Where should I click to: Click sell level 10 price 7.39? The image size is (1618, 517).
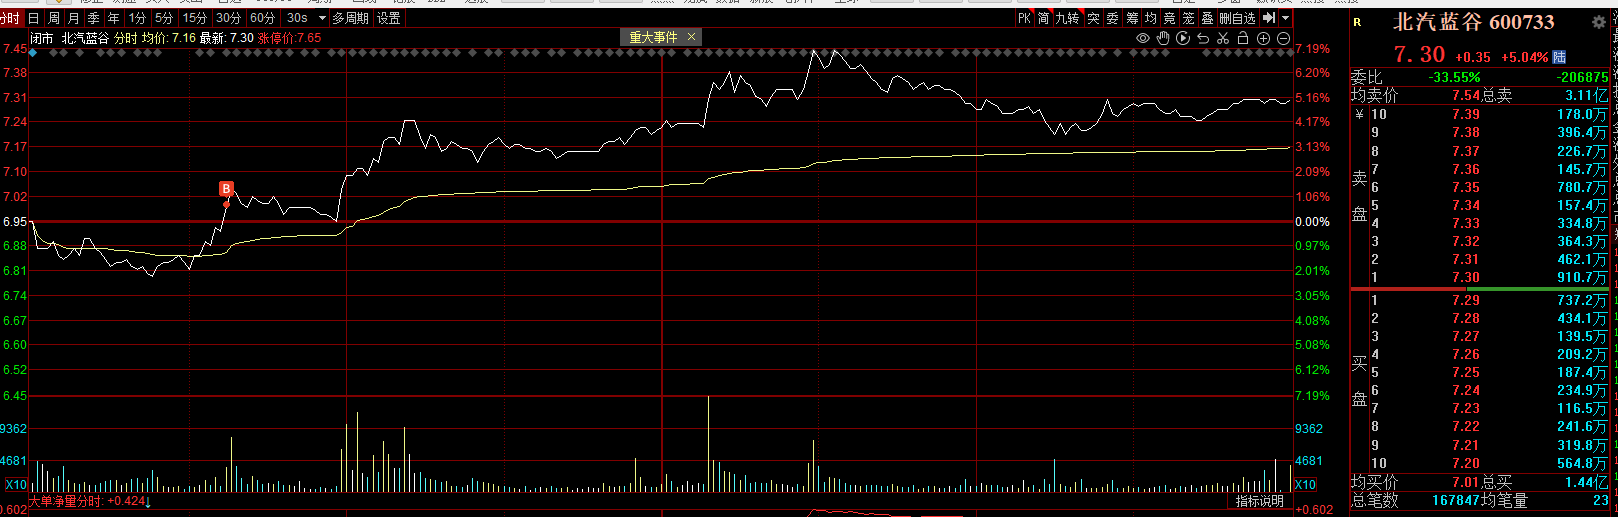point(1466,114)
